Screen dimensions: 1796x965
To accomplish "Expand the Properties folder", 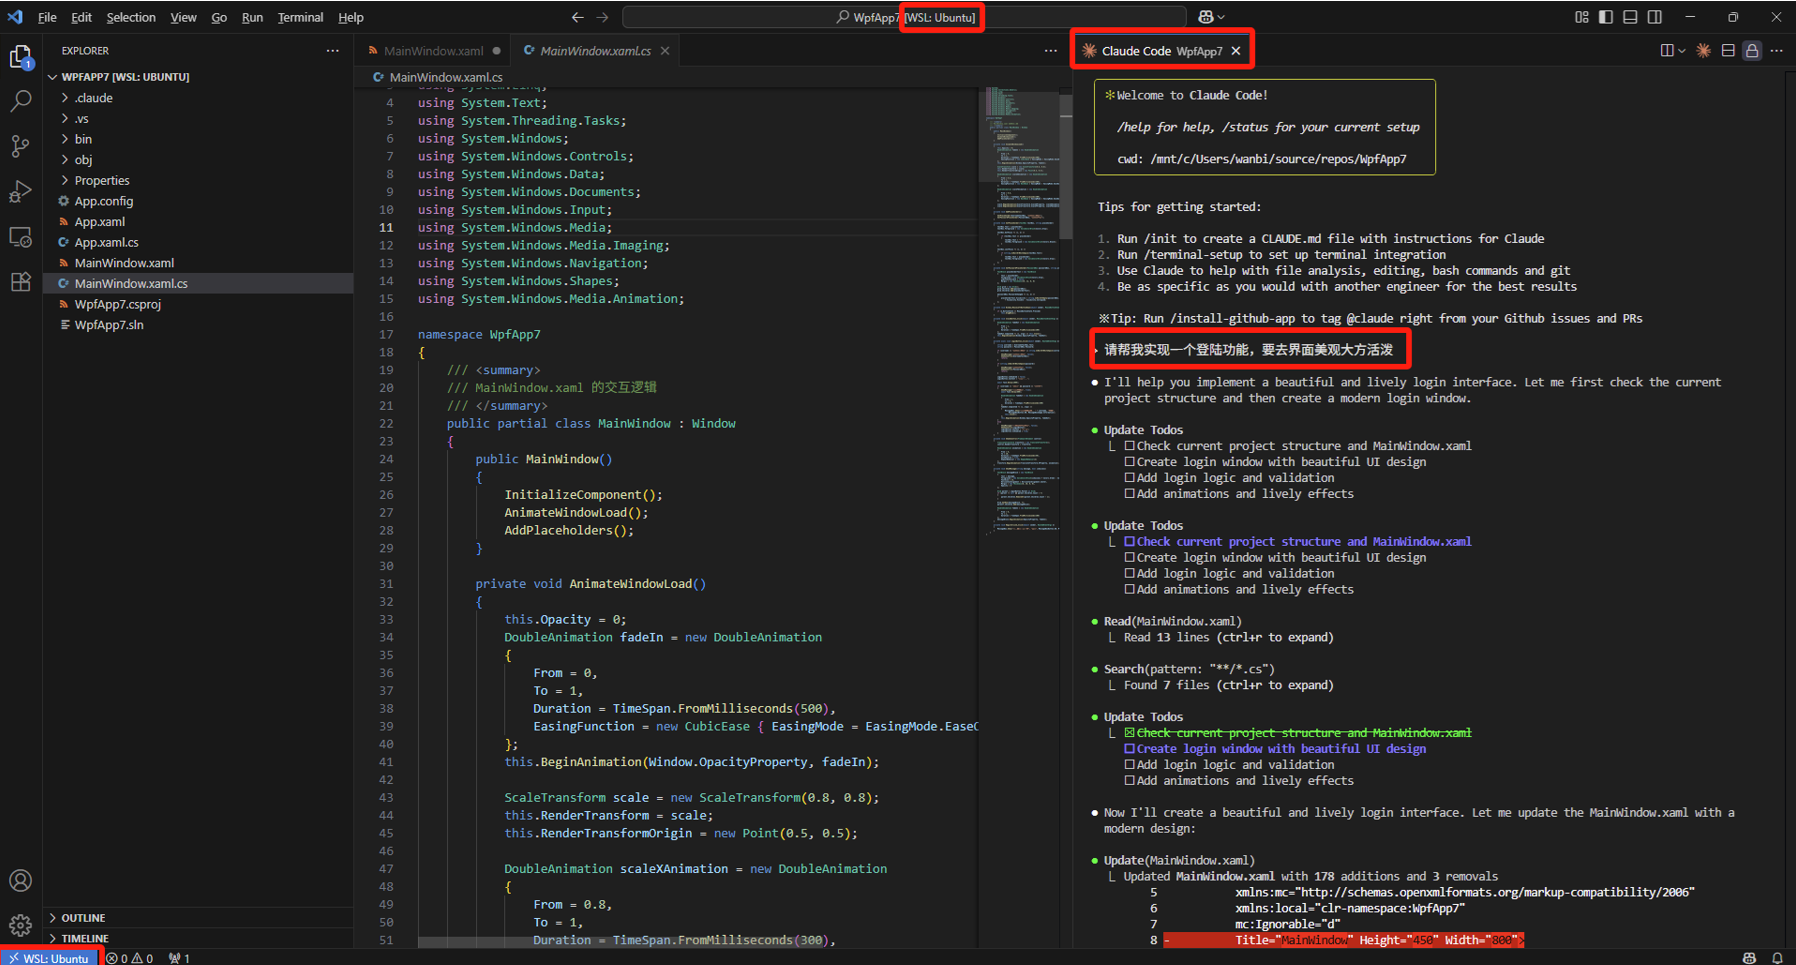I will [101, 180].
